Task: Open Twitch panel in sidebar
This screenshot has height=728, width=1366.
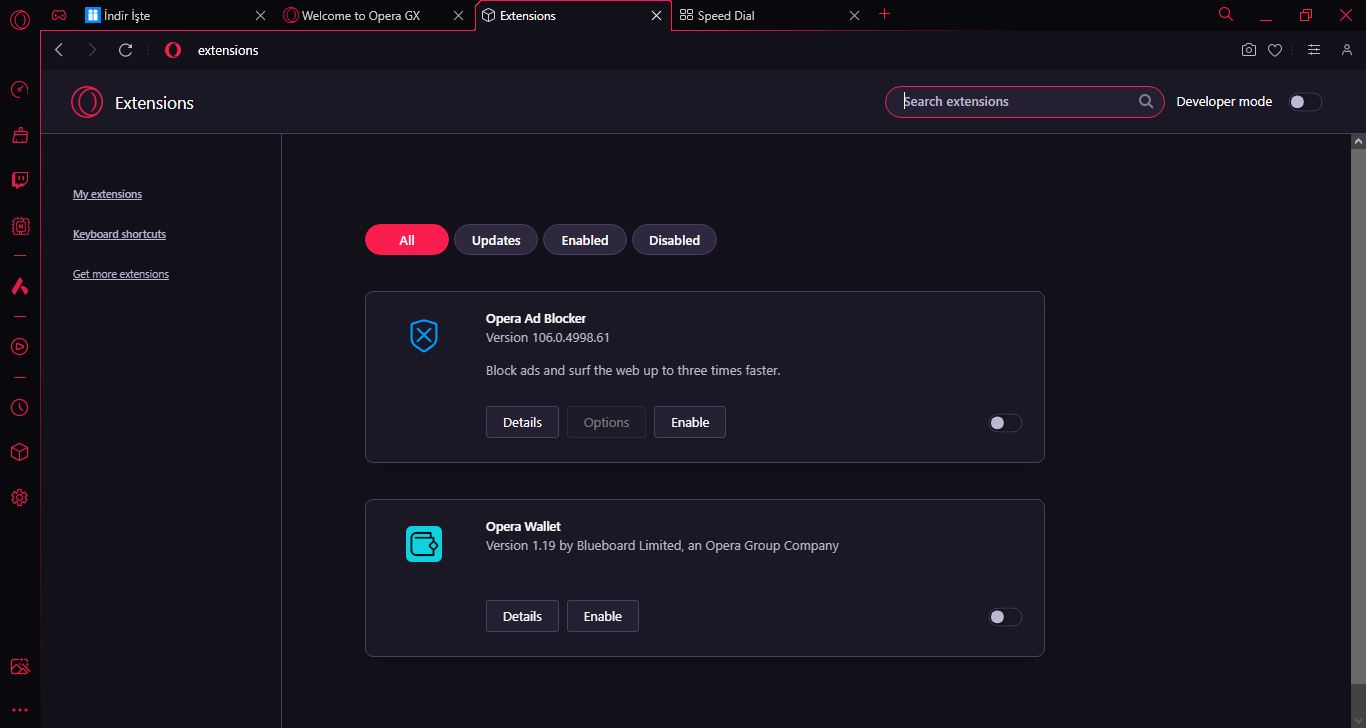Action: click(19, 180)
